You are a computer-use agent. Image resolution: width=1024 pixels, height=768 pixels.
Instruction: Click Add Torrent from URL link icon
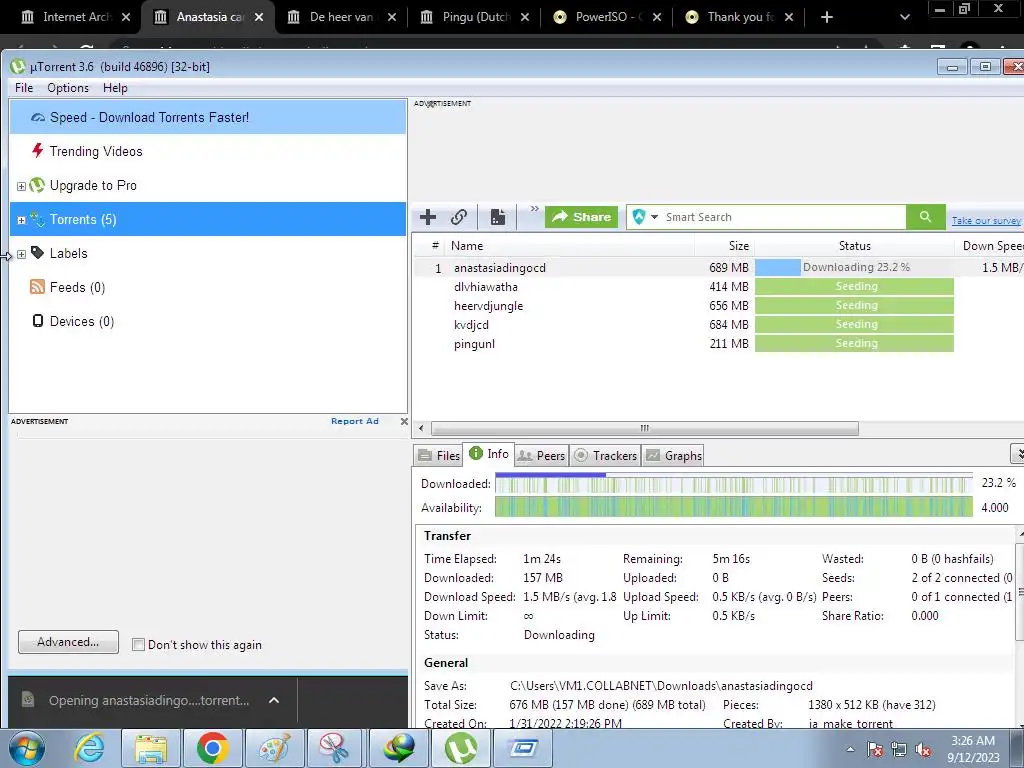459,217
